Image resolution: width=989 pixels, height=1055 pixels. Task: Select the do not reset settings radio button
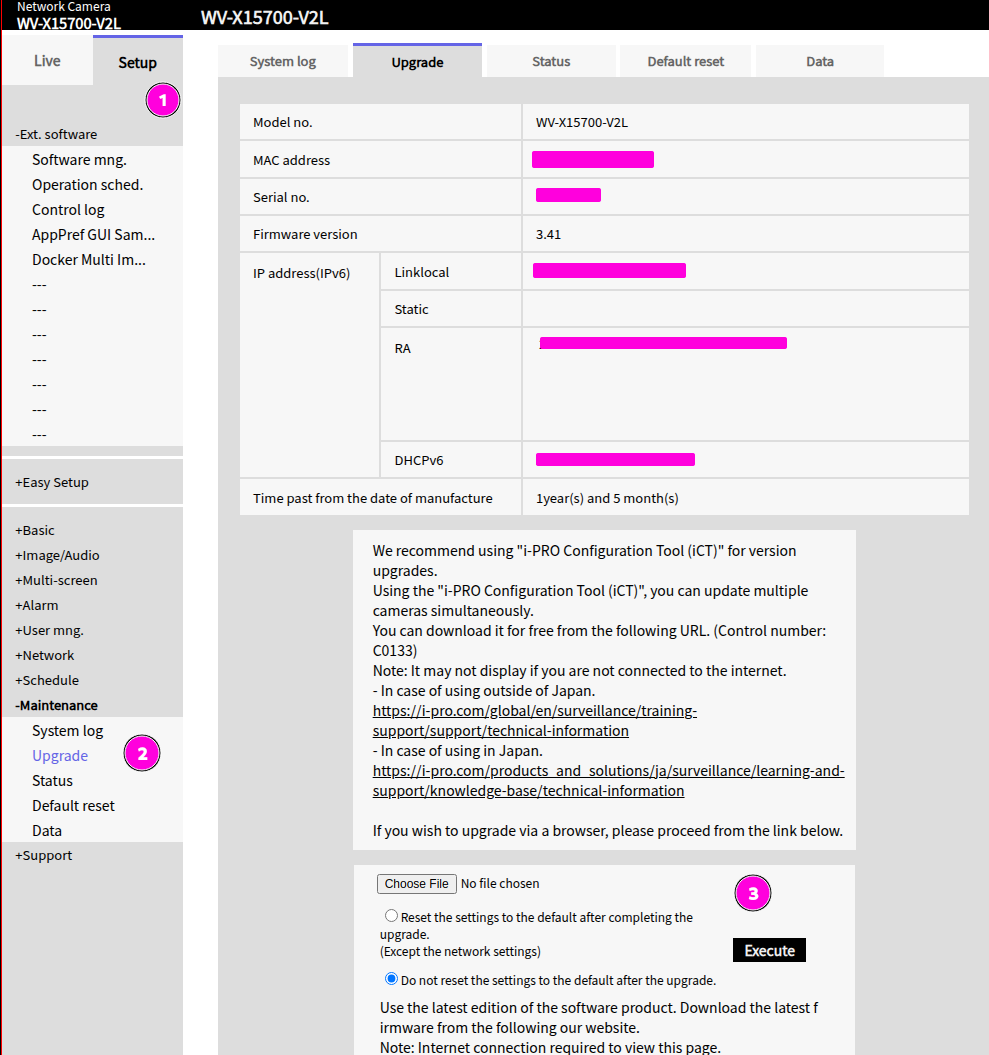[x=391, y=979]
